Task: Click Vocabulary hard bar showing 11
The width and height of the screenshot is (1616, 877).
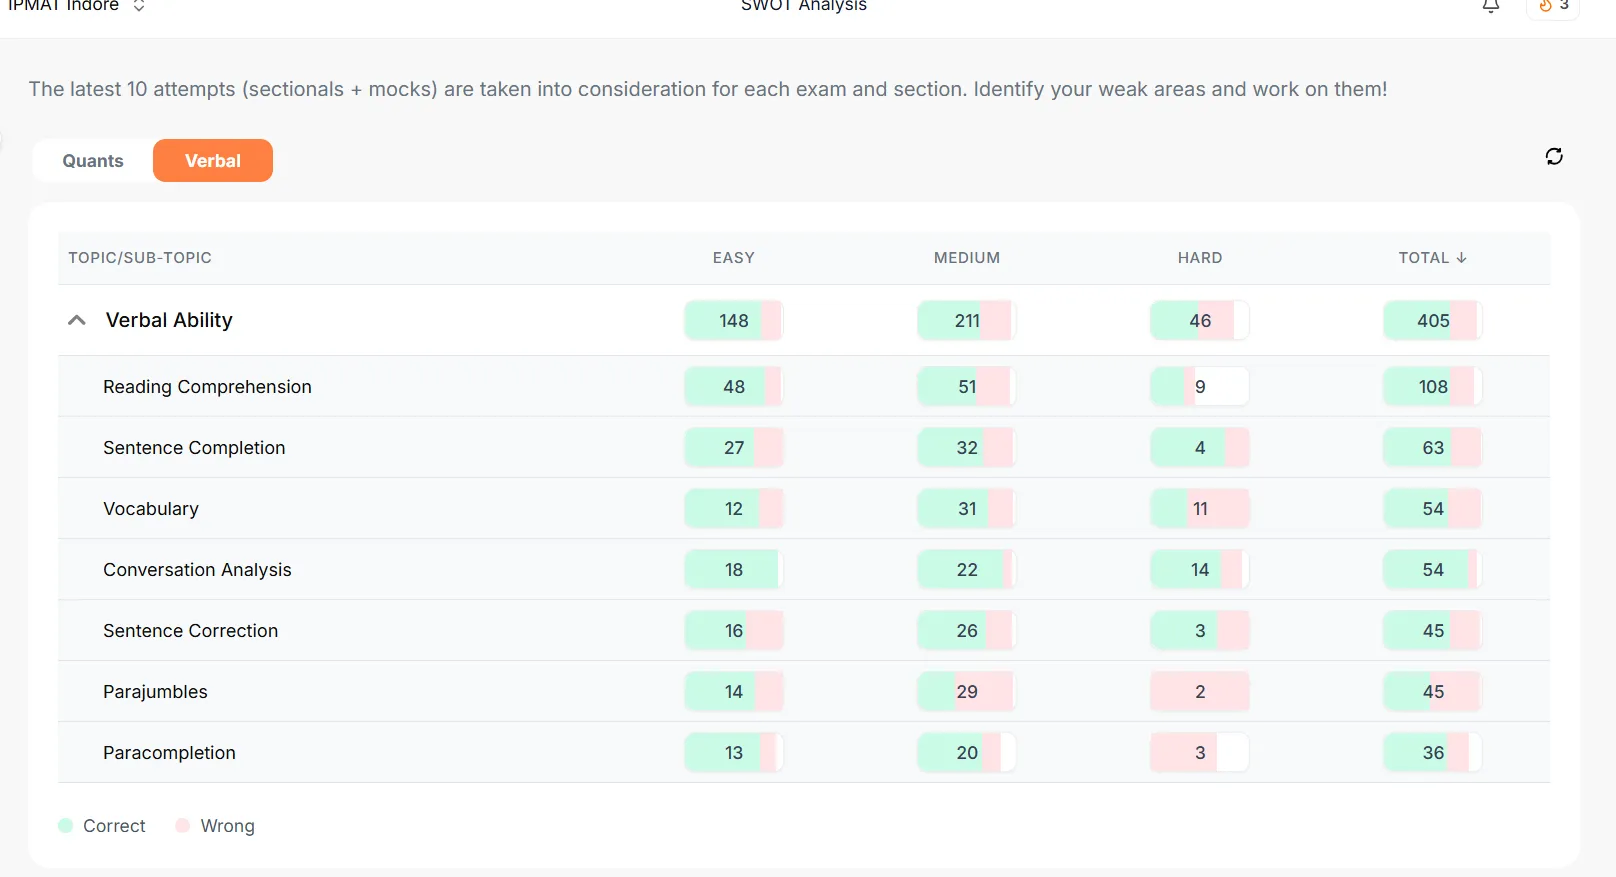Action: click(x=1200, y=509)
